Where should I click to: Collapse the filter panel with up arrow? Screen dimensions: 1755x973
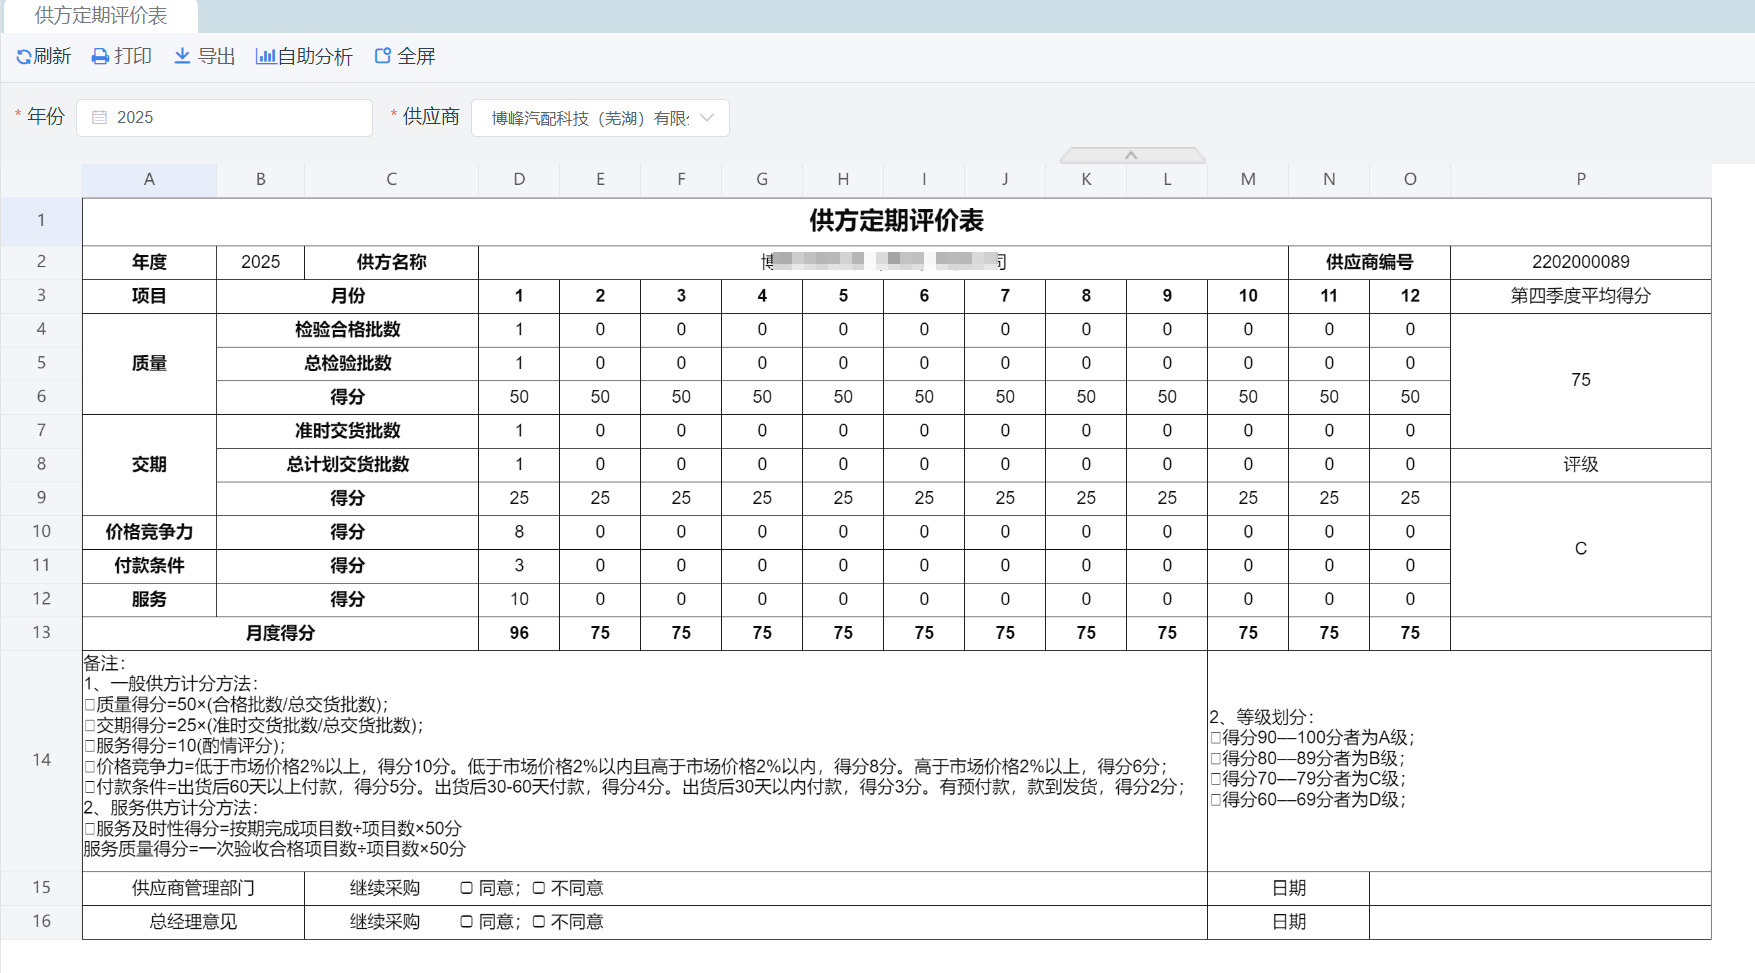point(1132,155)
